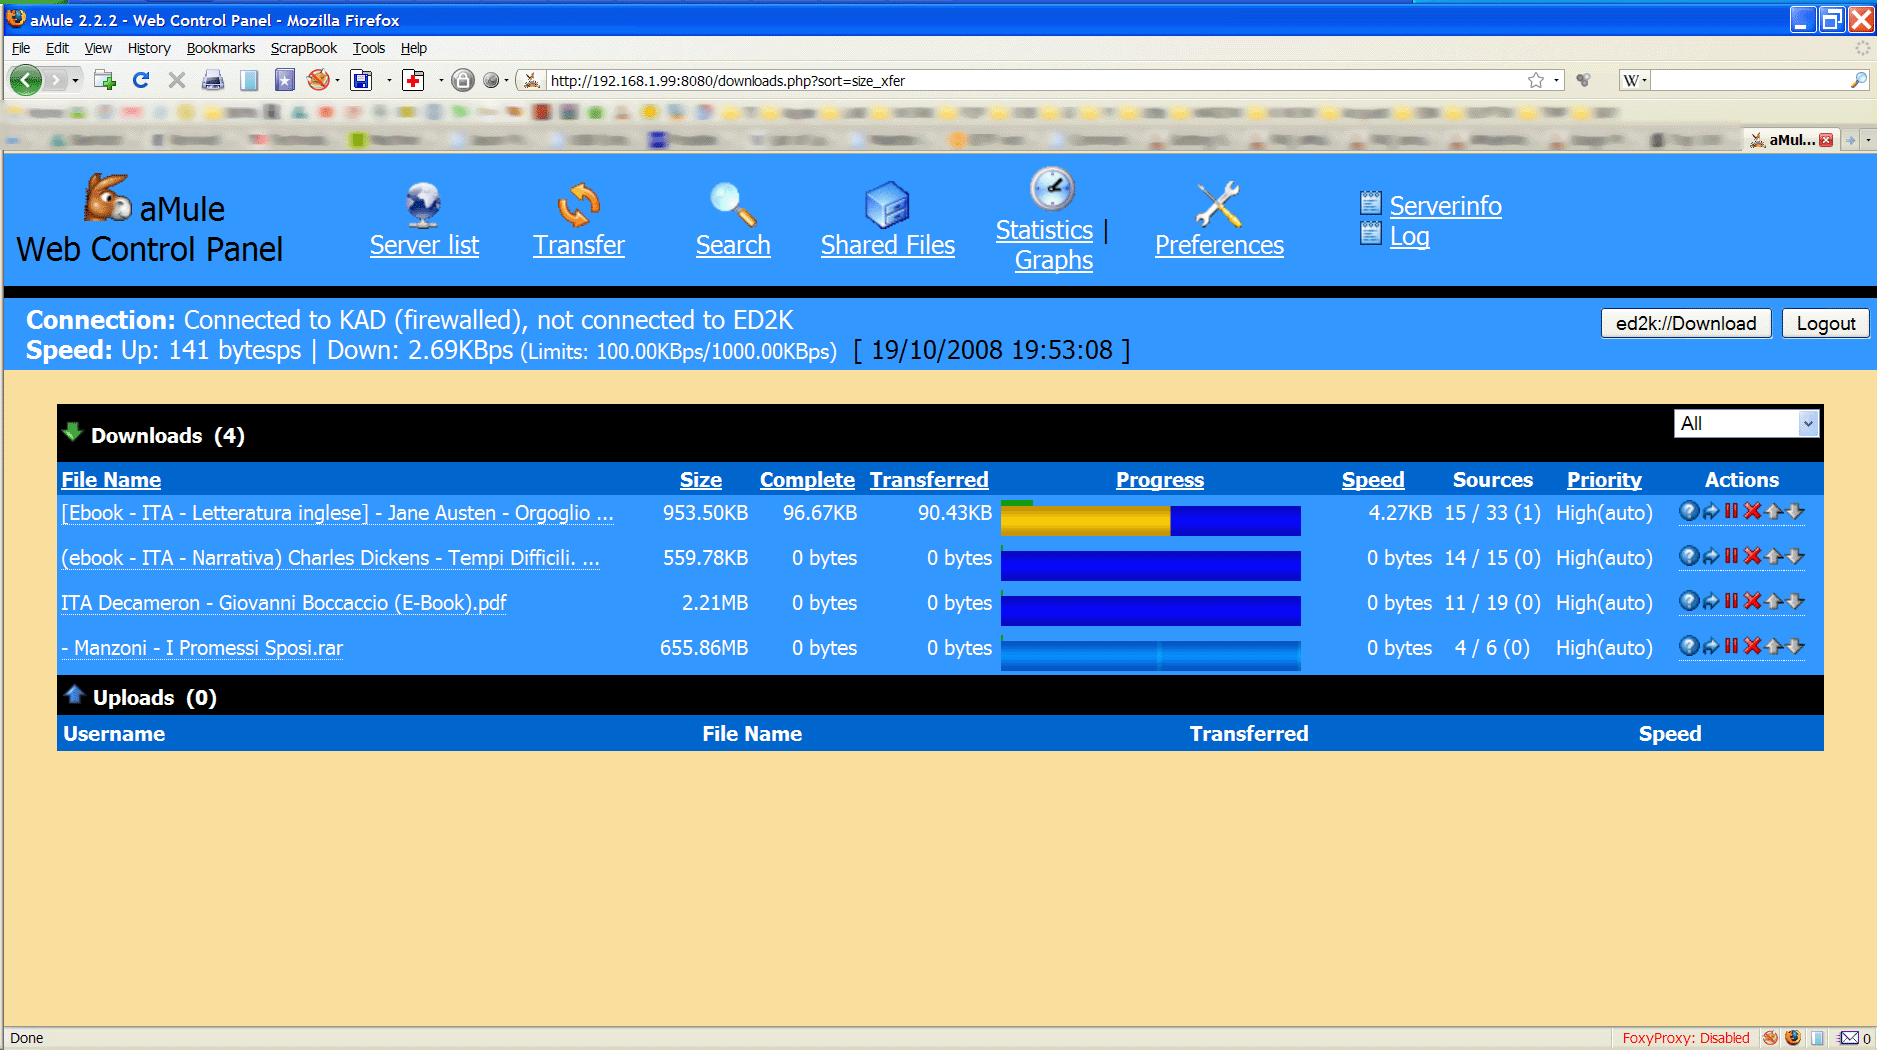Open dropdown next to ScrapBook floppy icon
The width and height of the screenshot is (1877, 1050).
(x=388, y=80)
